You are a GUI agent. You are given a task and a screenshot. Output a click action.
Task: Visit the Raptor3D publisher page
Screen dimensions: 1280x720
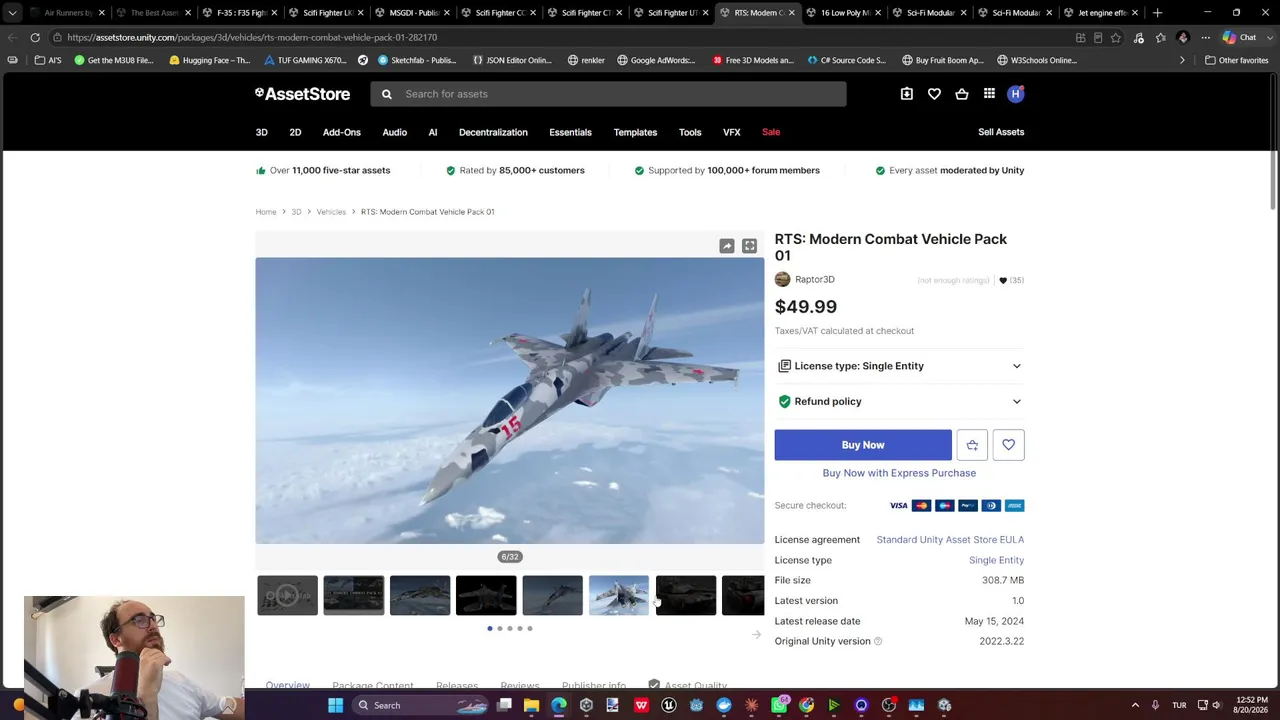tap(815, 280)
